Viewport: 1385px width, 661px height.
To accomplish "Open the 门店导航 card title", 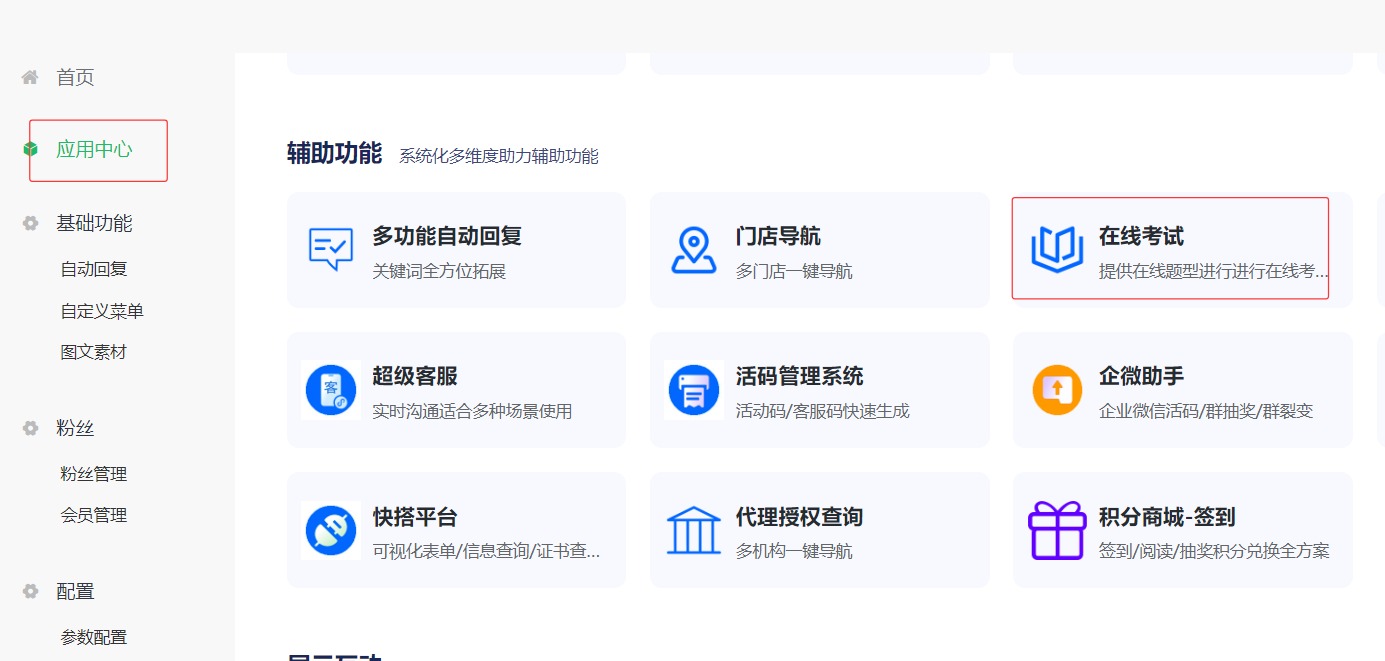I will 778,236.
